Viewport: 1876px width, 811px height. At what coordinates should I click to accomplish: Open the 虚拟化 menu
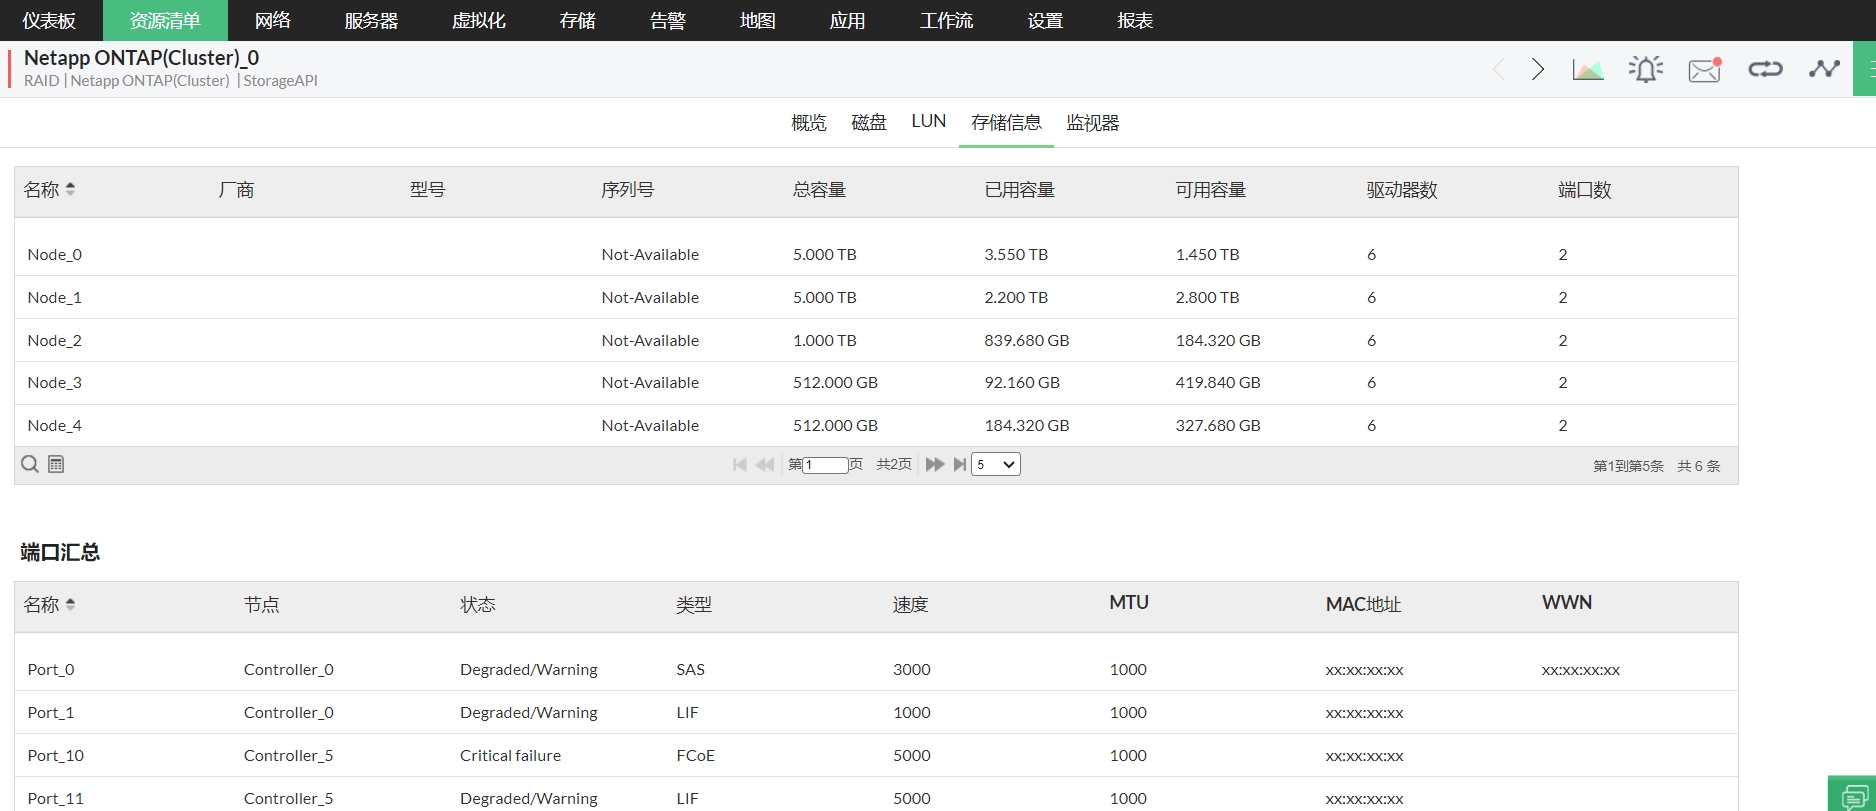[478, 21]
